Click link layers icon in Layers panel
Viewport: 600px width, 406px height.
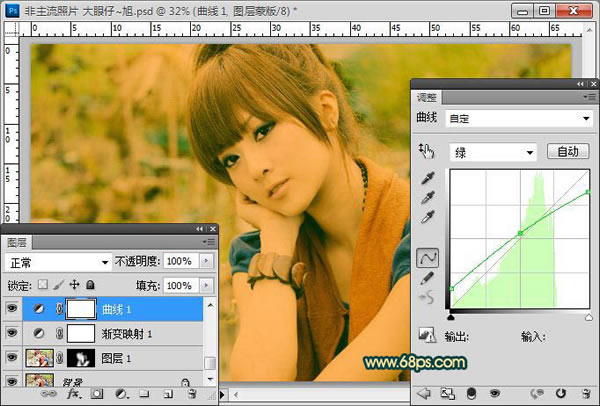pyautogui.click(x=48, y=393)
